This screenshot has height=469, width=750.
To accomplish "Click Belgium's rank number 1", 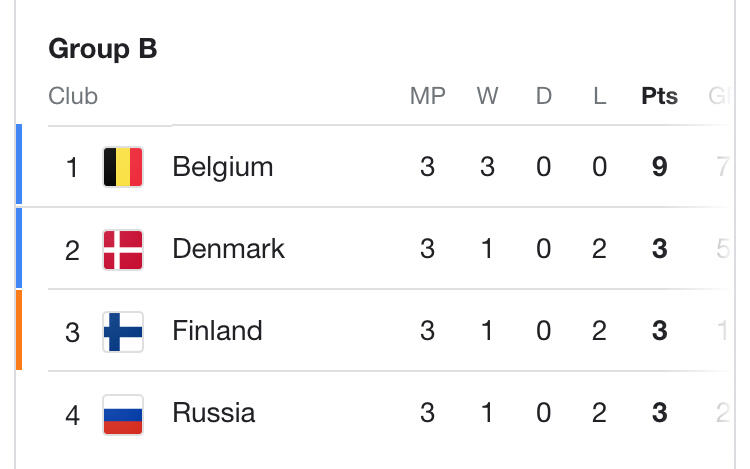I will 72,167.
